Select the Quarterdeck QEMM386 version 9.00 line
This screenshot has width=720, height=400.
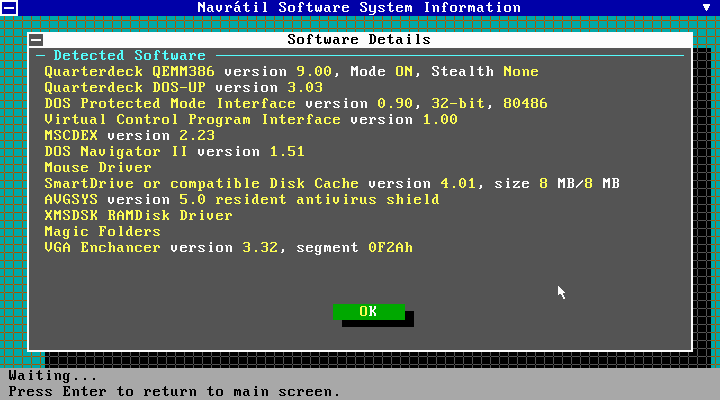click(292, 72)
